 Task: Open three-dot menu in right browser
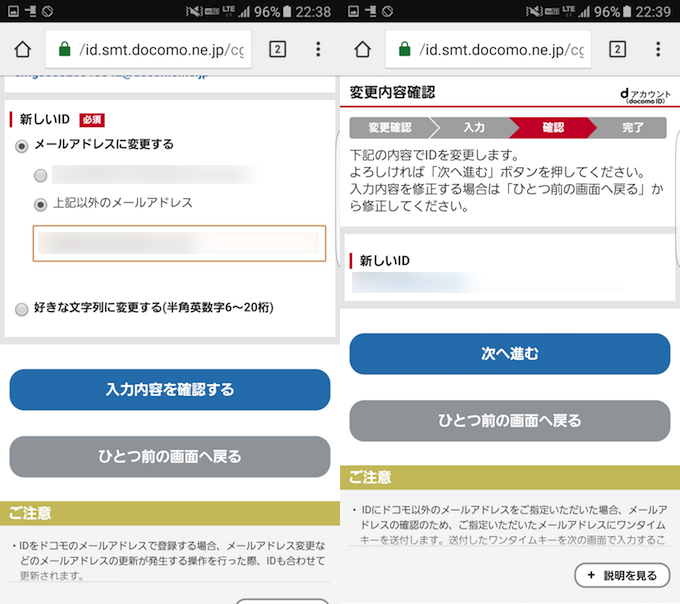(658, 49)
